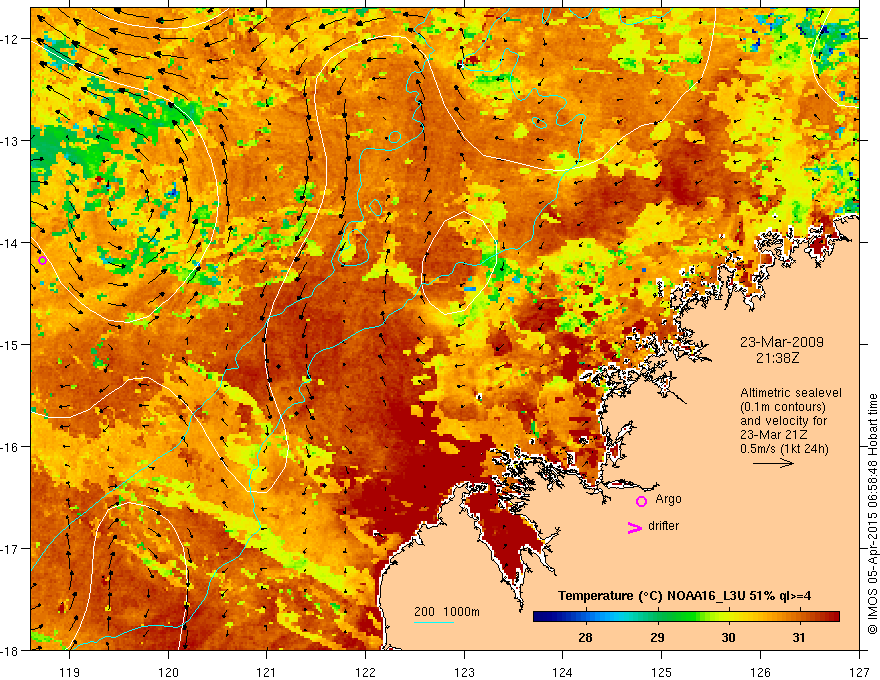Click the 'Altimetric sealevel' caption line
The image size is (880, 680).
(791, 393)
